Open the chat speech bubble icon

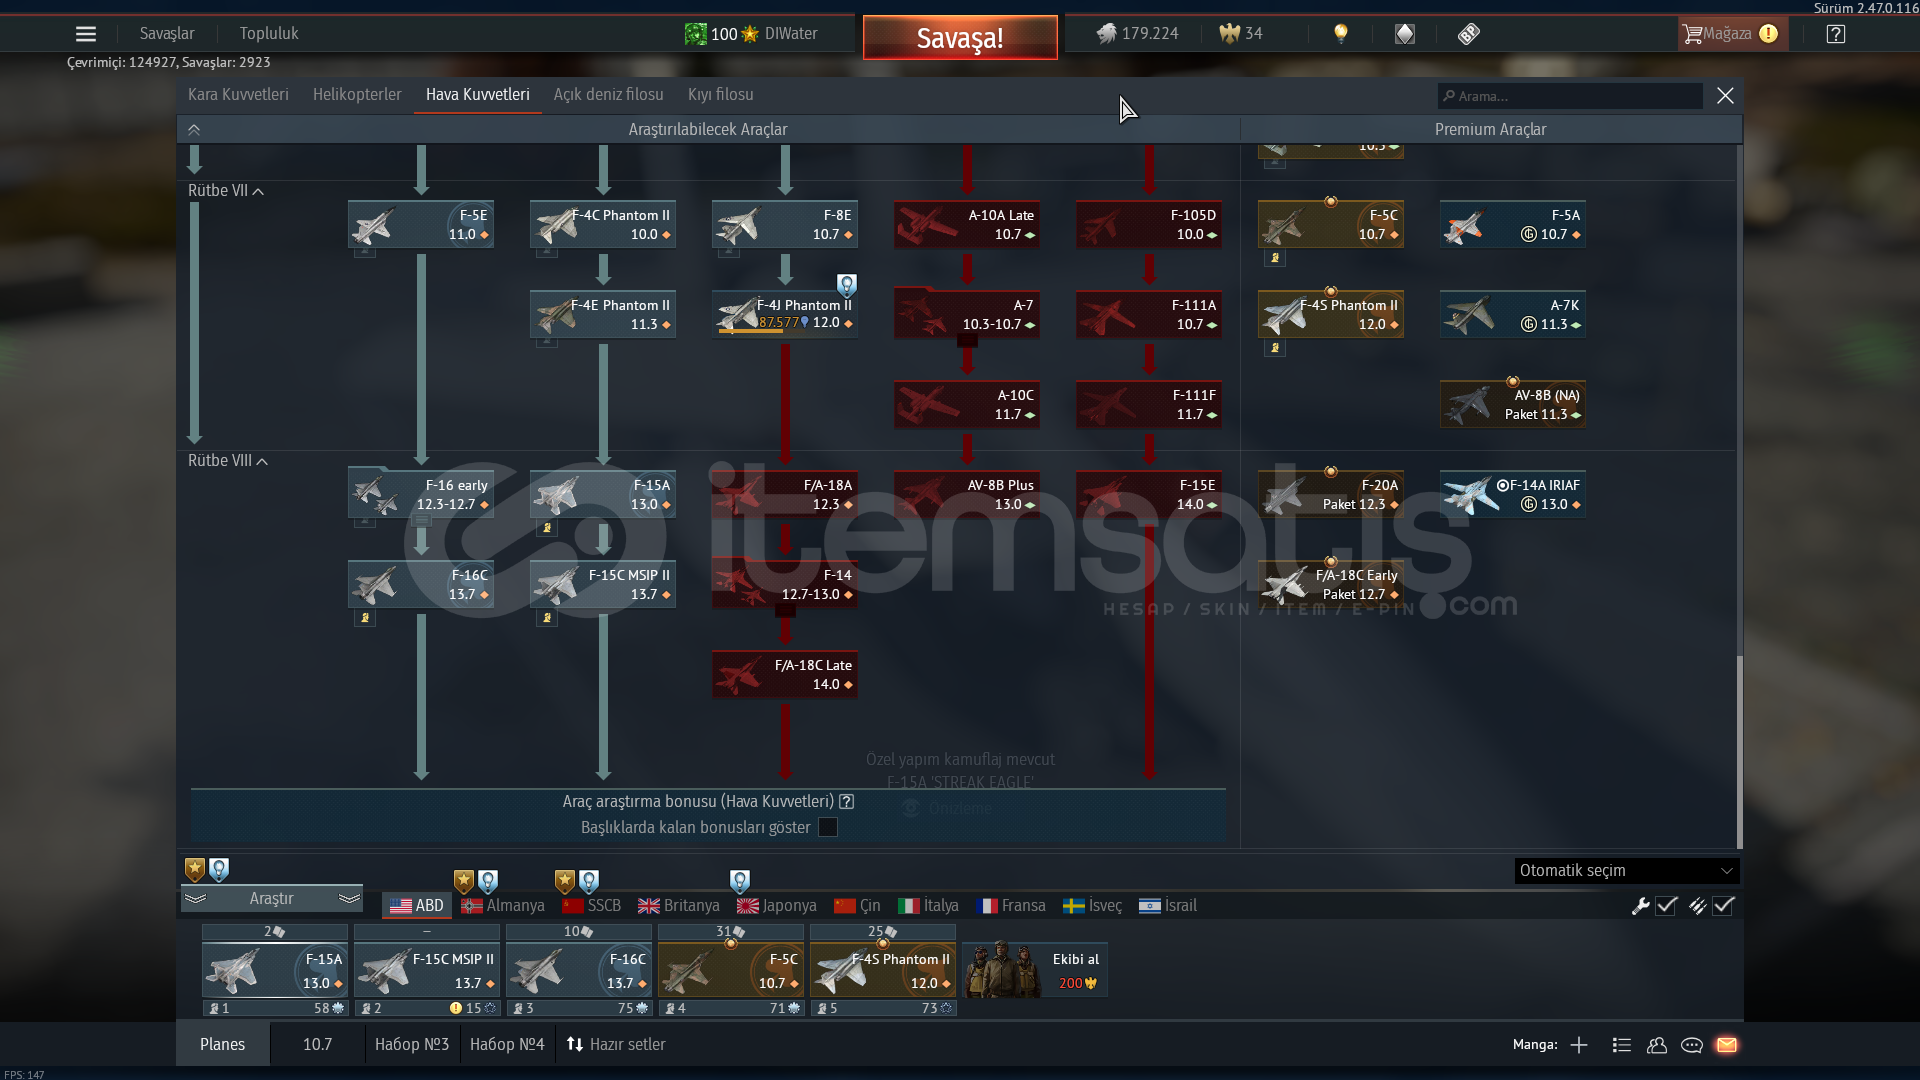pyautogui.click(x=1692, y=1045)
